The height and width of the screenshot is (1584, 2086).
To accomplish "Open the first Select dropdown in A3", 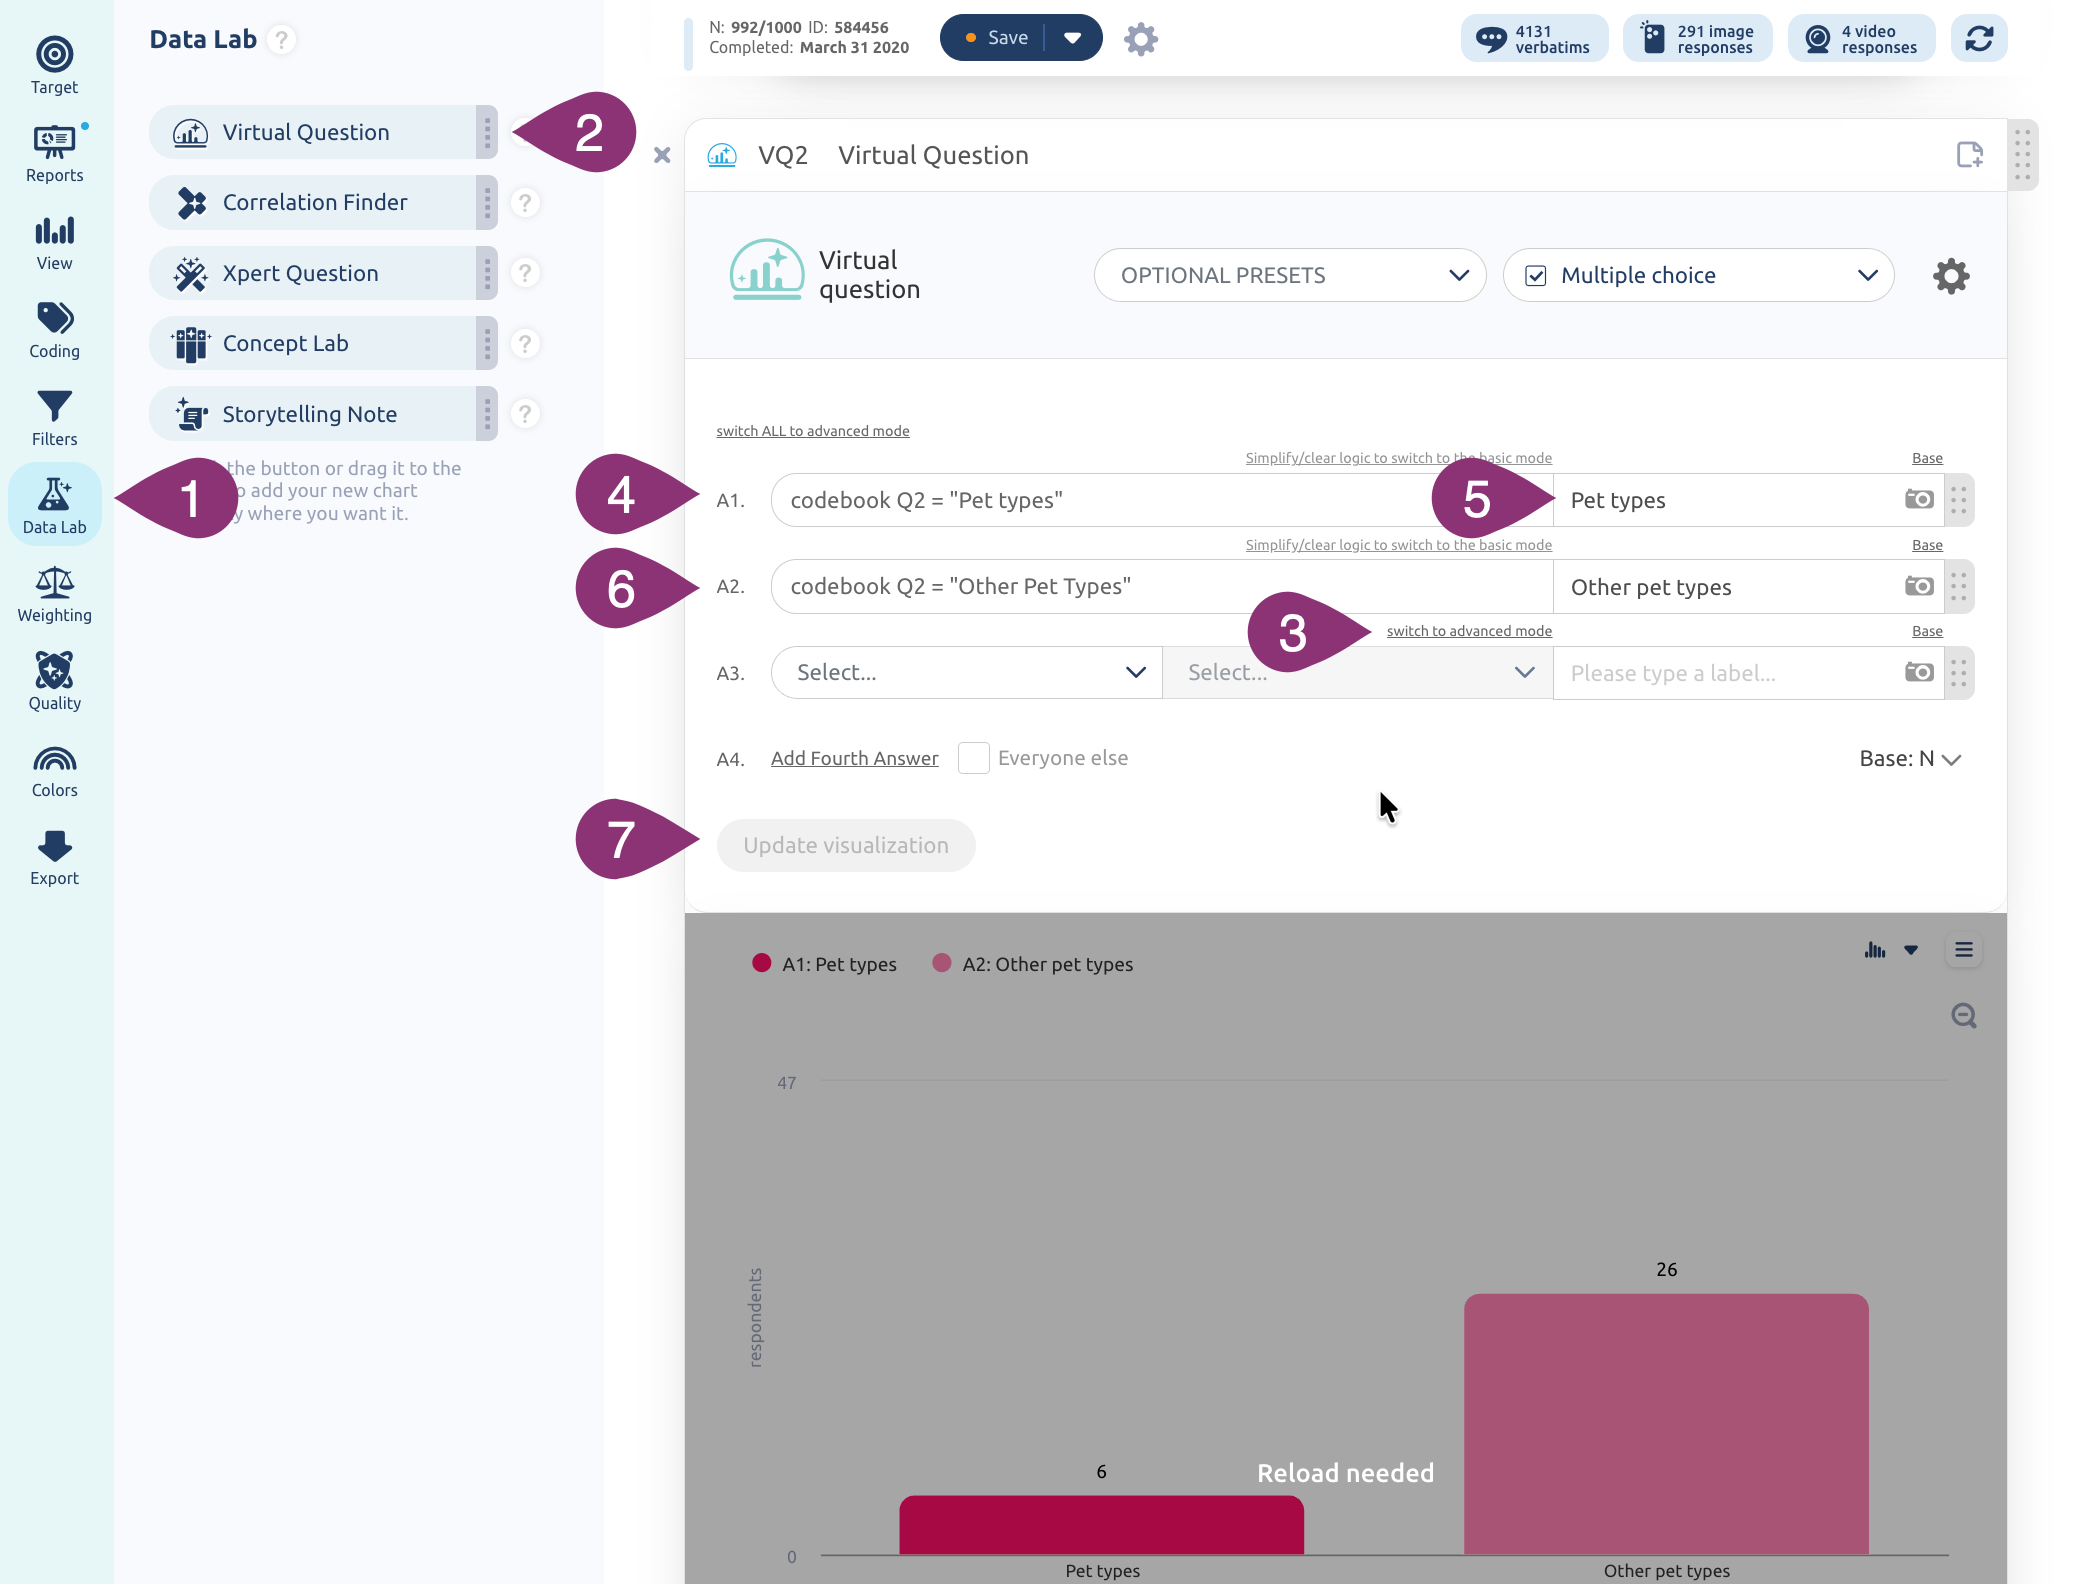I will pyautogui.click(x=966, y=672).
